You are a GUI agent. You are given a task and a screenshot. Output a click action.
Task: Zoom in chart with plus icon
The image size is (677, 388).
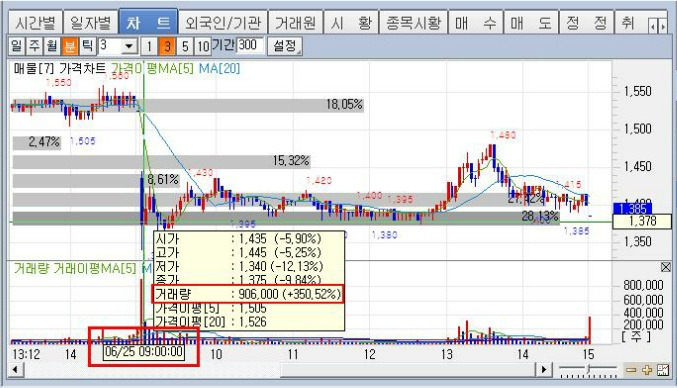pyautogui.click(x=647, y=370)
